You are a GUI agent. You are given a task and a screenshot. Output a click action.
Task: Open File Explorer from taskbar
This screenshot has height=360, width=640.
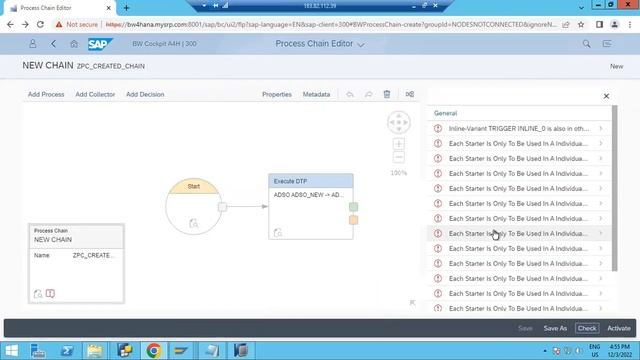[x=95, y=350]
